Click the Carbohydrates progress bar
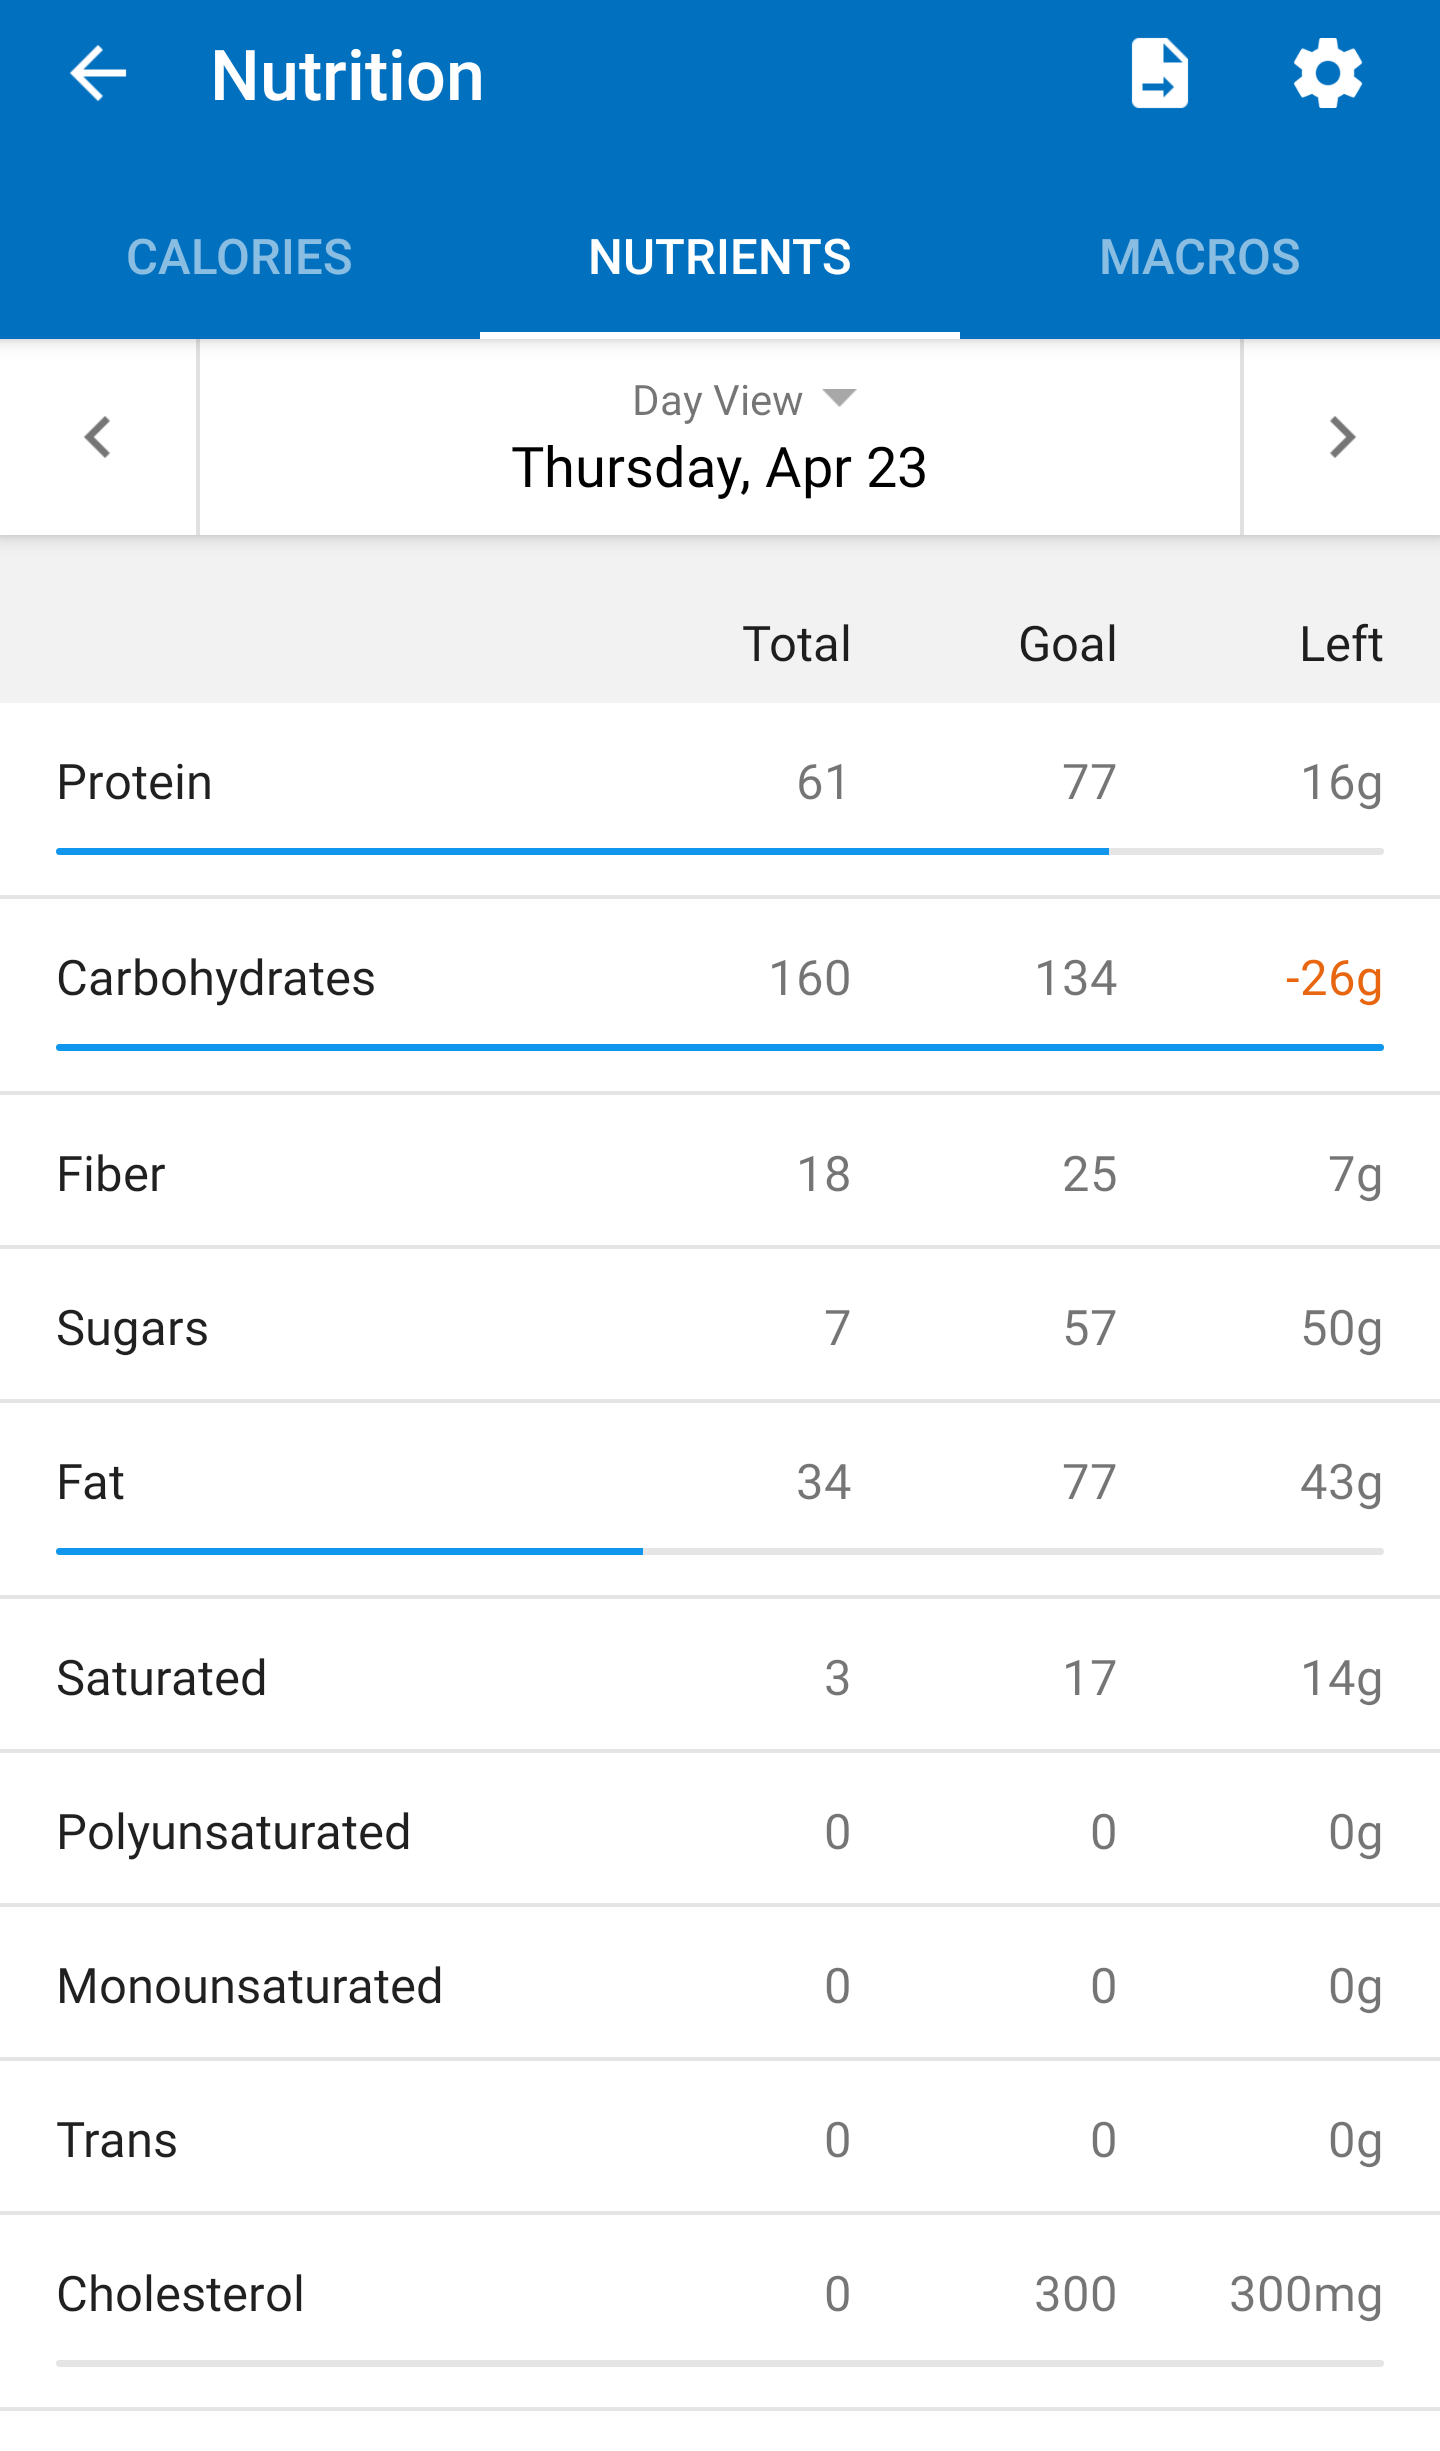 tap(719, 1047)
